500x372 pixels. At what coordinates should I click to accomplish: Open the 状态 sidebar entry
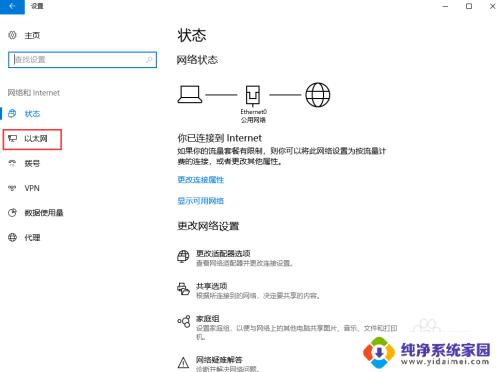32,114
